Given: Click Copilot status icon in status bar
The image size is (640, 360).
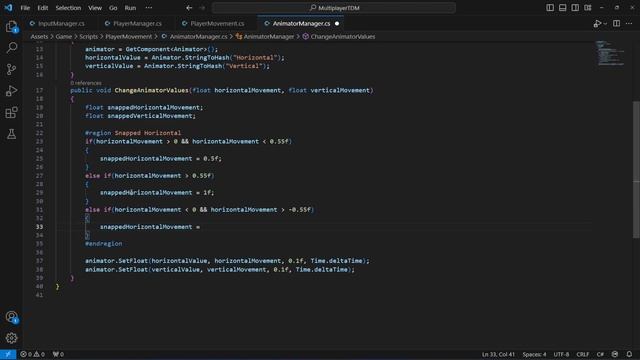Looking at the screenshot, I should click(x=615, y=354).
